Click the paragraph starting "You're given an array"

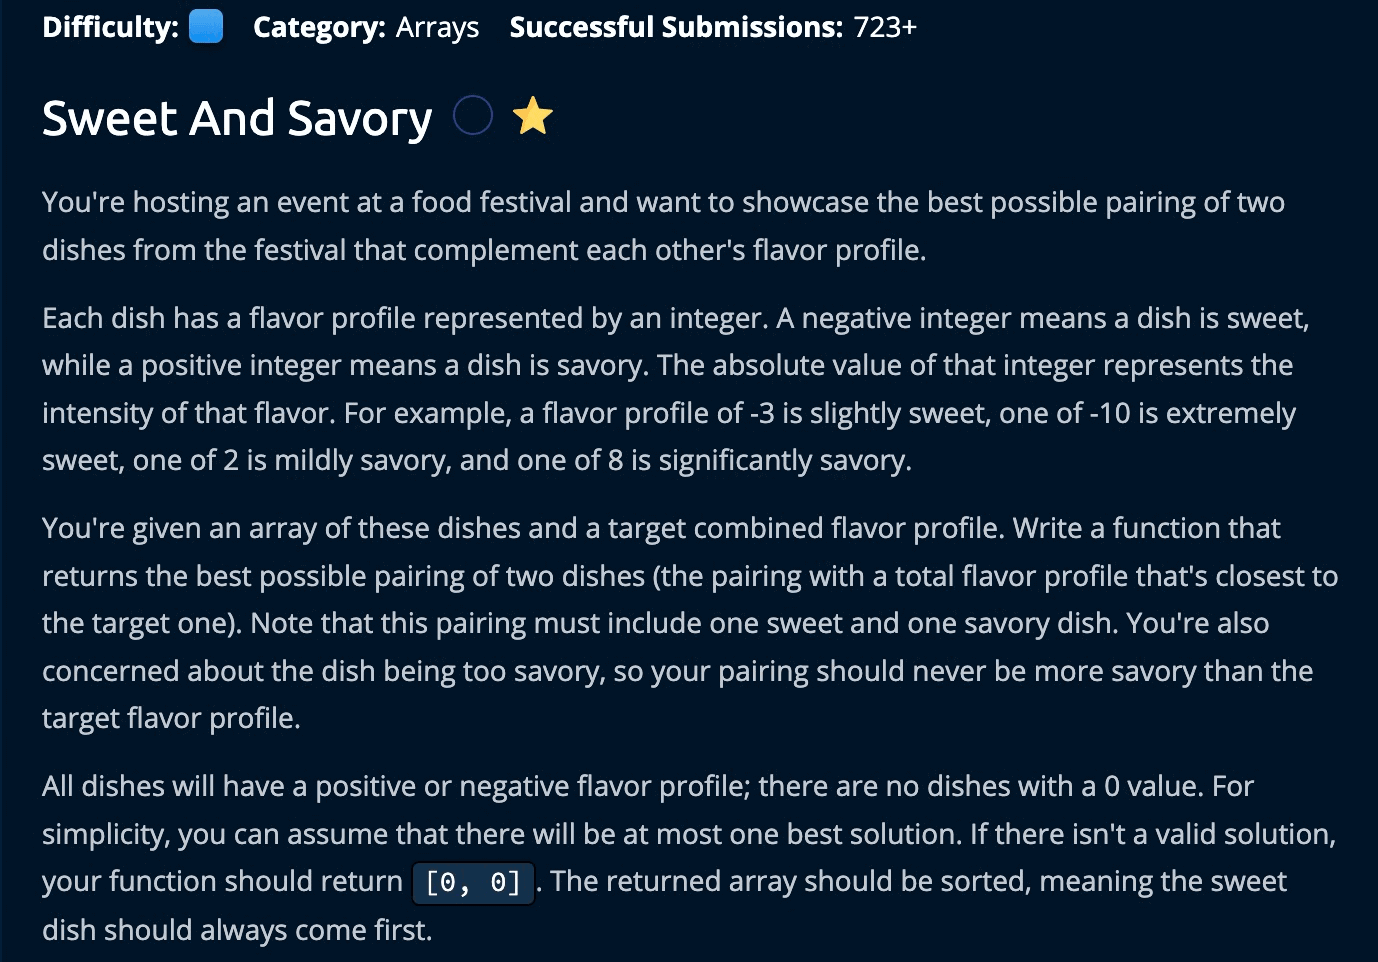coord(689,622)
